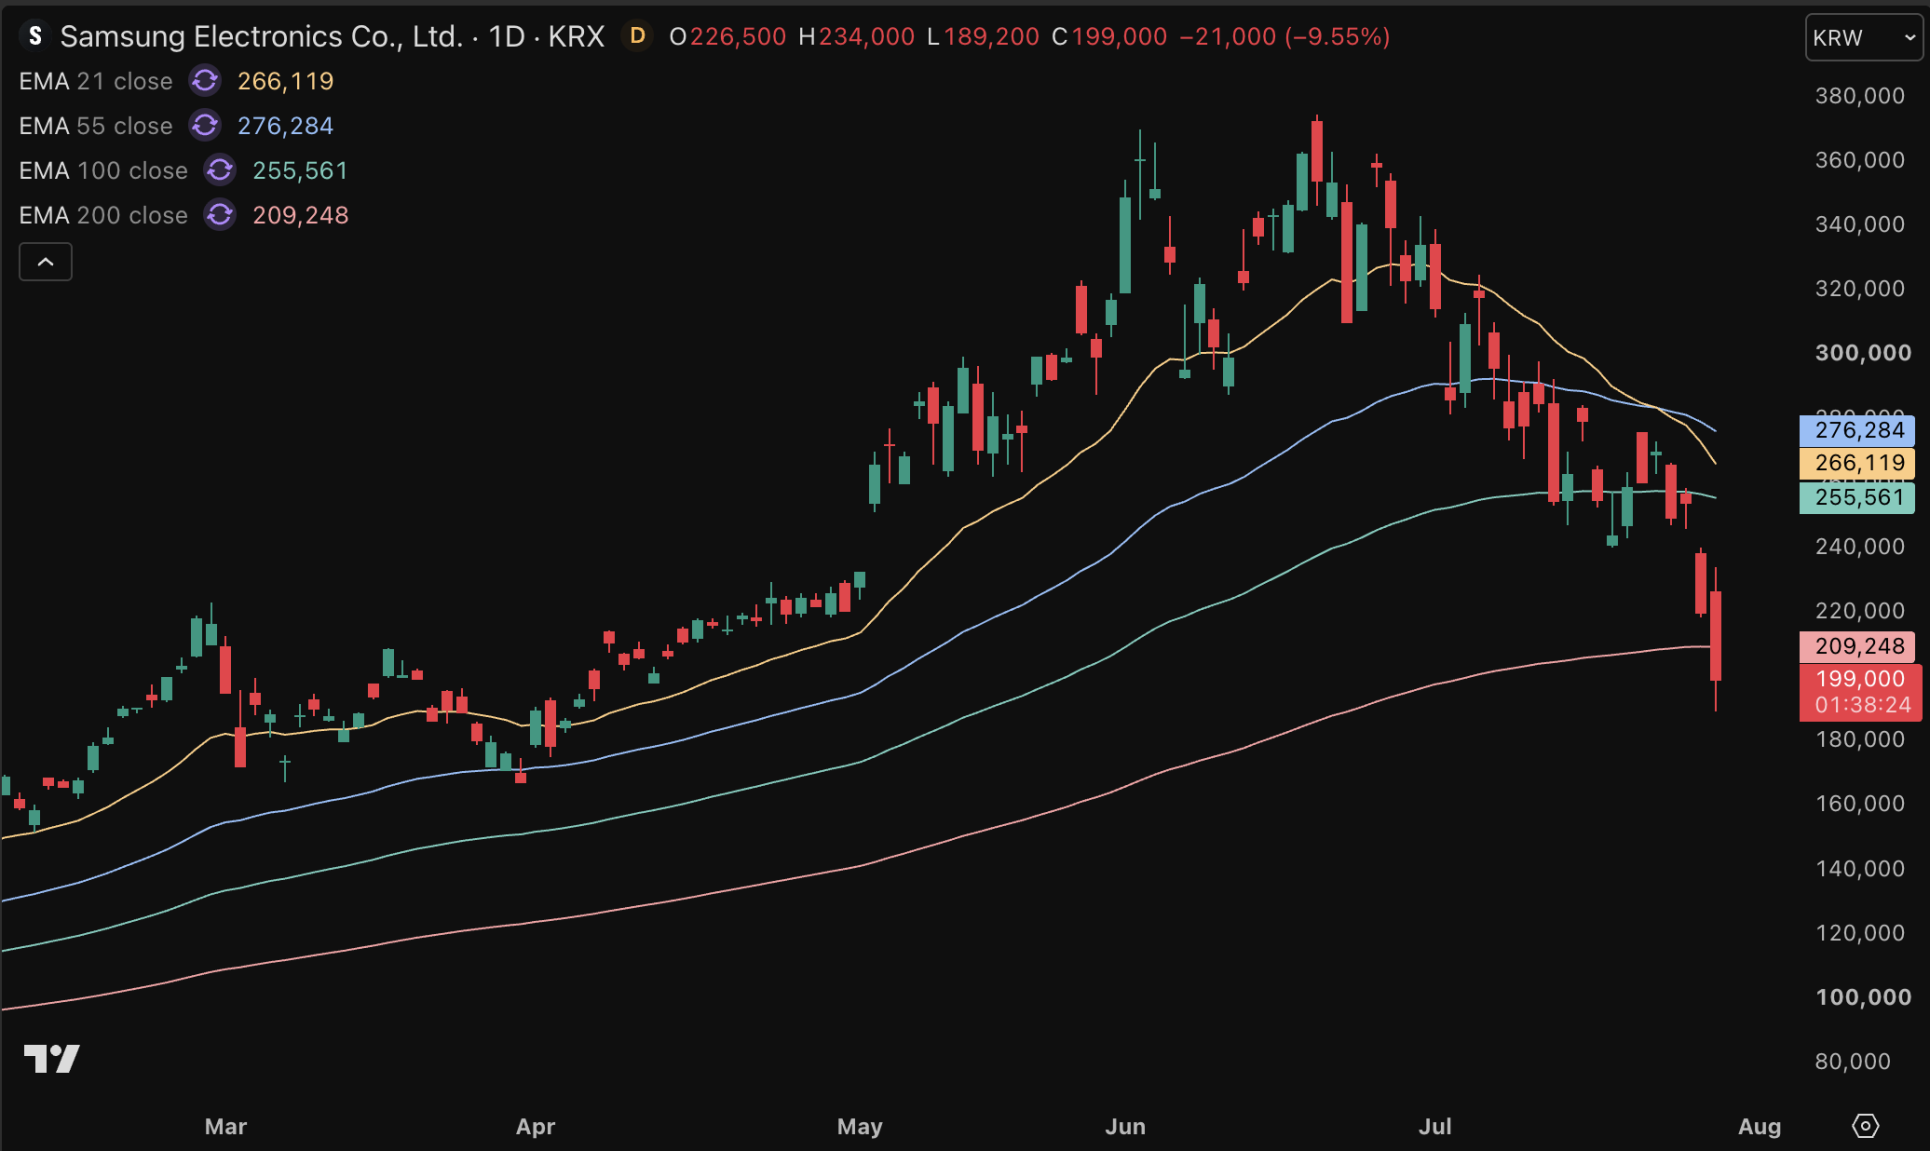Image resolution: width=1930 pixels, height=1151 pixels.
Task: Click the blue 276,284 price label
Action: [1857, 431]
